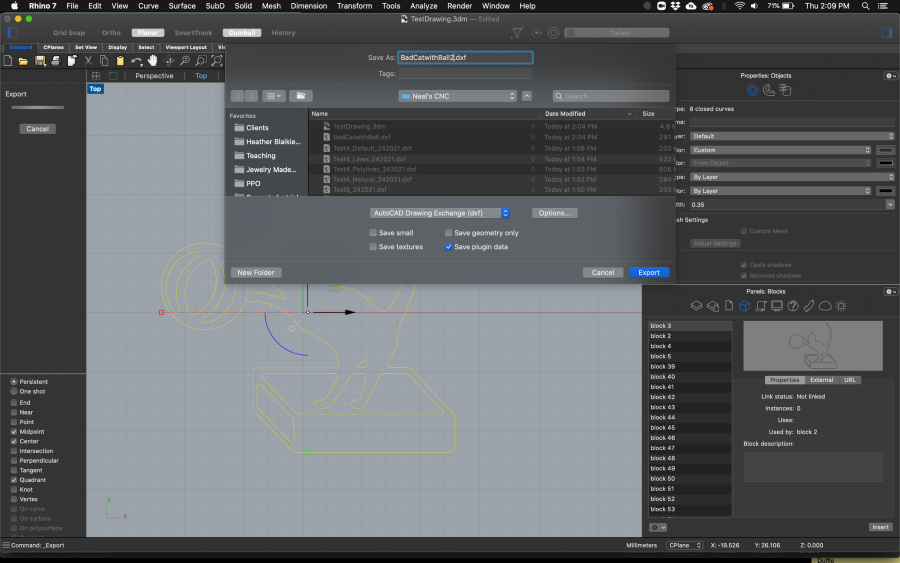Toggle the Center object snap

(x=14, y=441)
